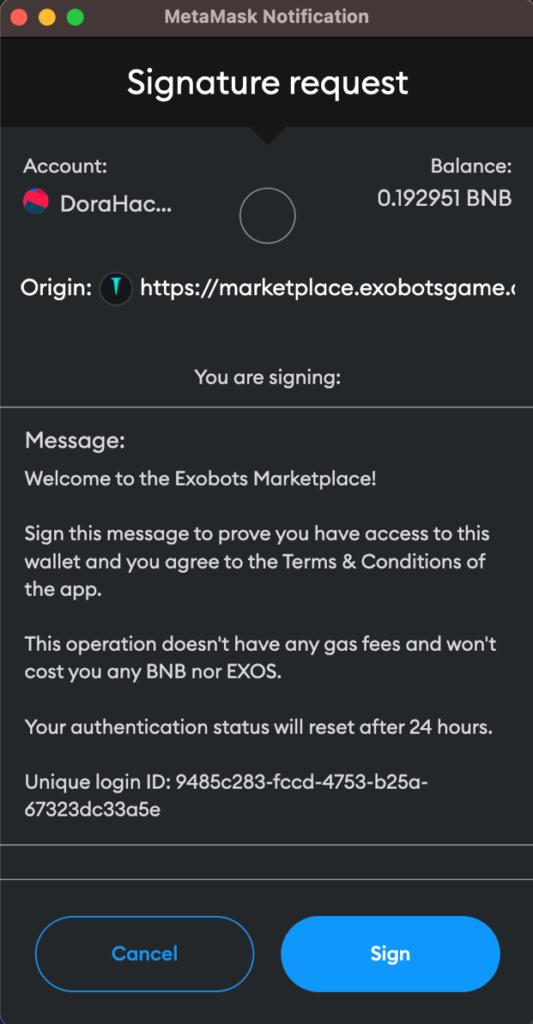
Task: Click the Cancel button
Action: coord(144,953)
